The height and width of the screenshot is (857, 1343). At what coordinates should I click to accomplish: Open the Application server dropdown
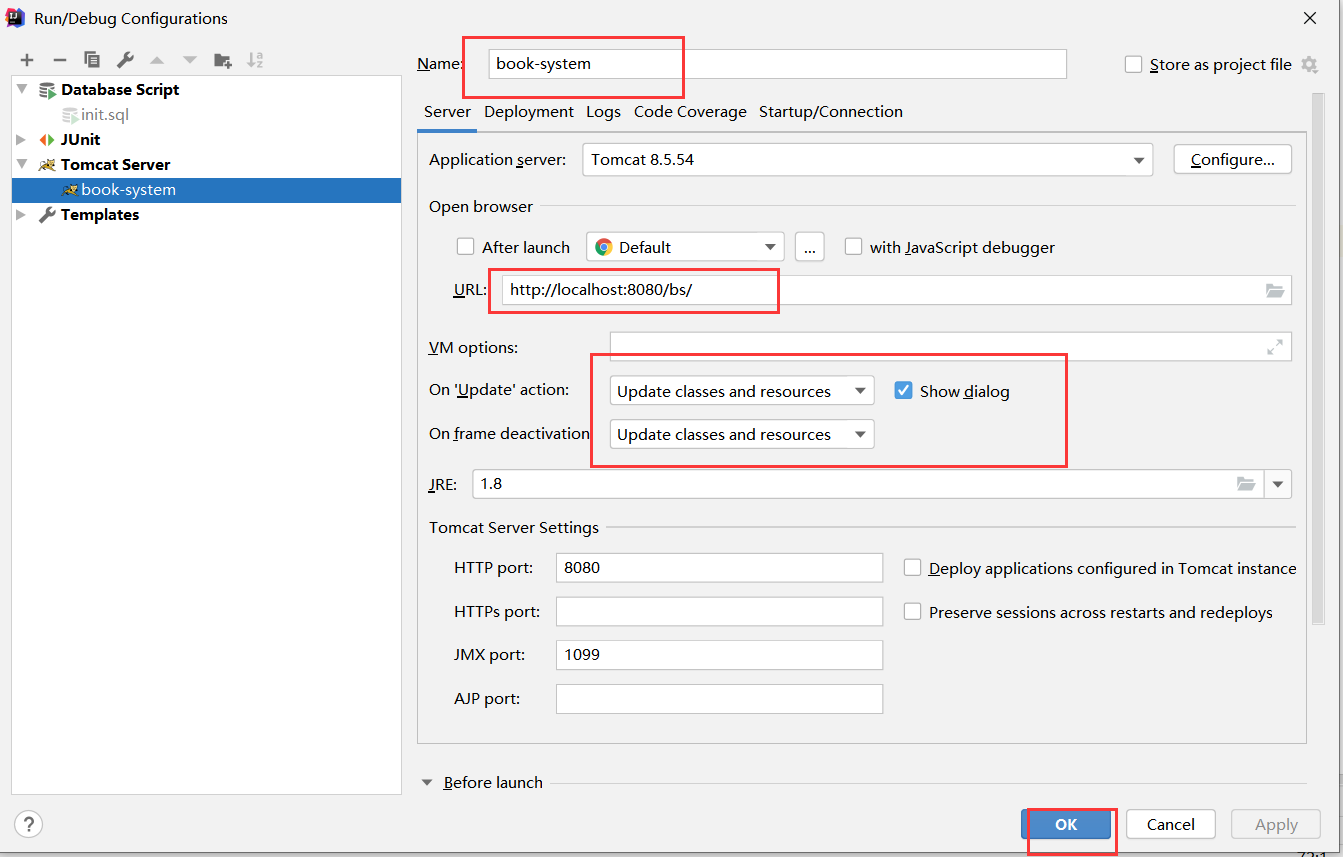point(867,160)
